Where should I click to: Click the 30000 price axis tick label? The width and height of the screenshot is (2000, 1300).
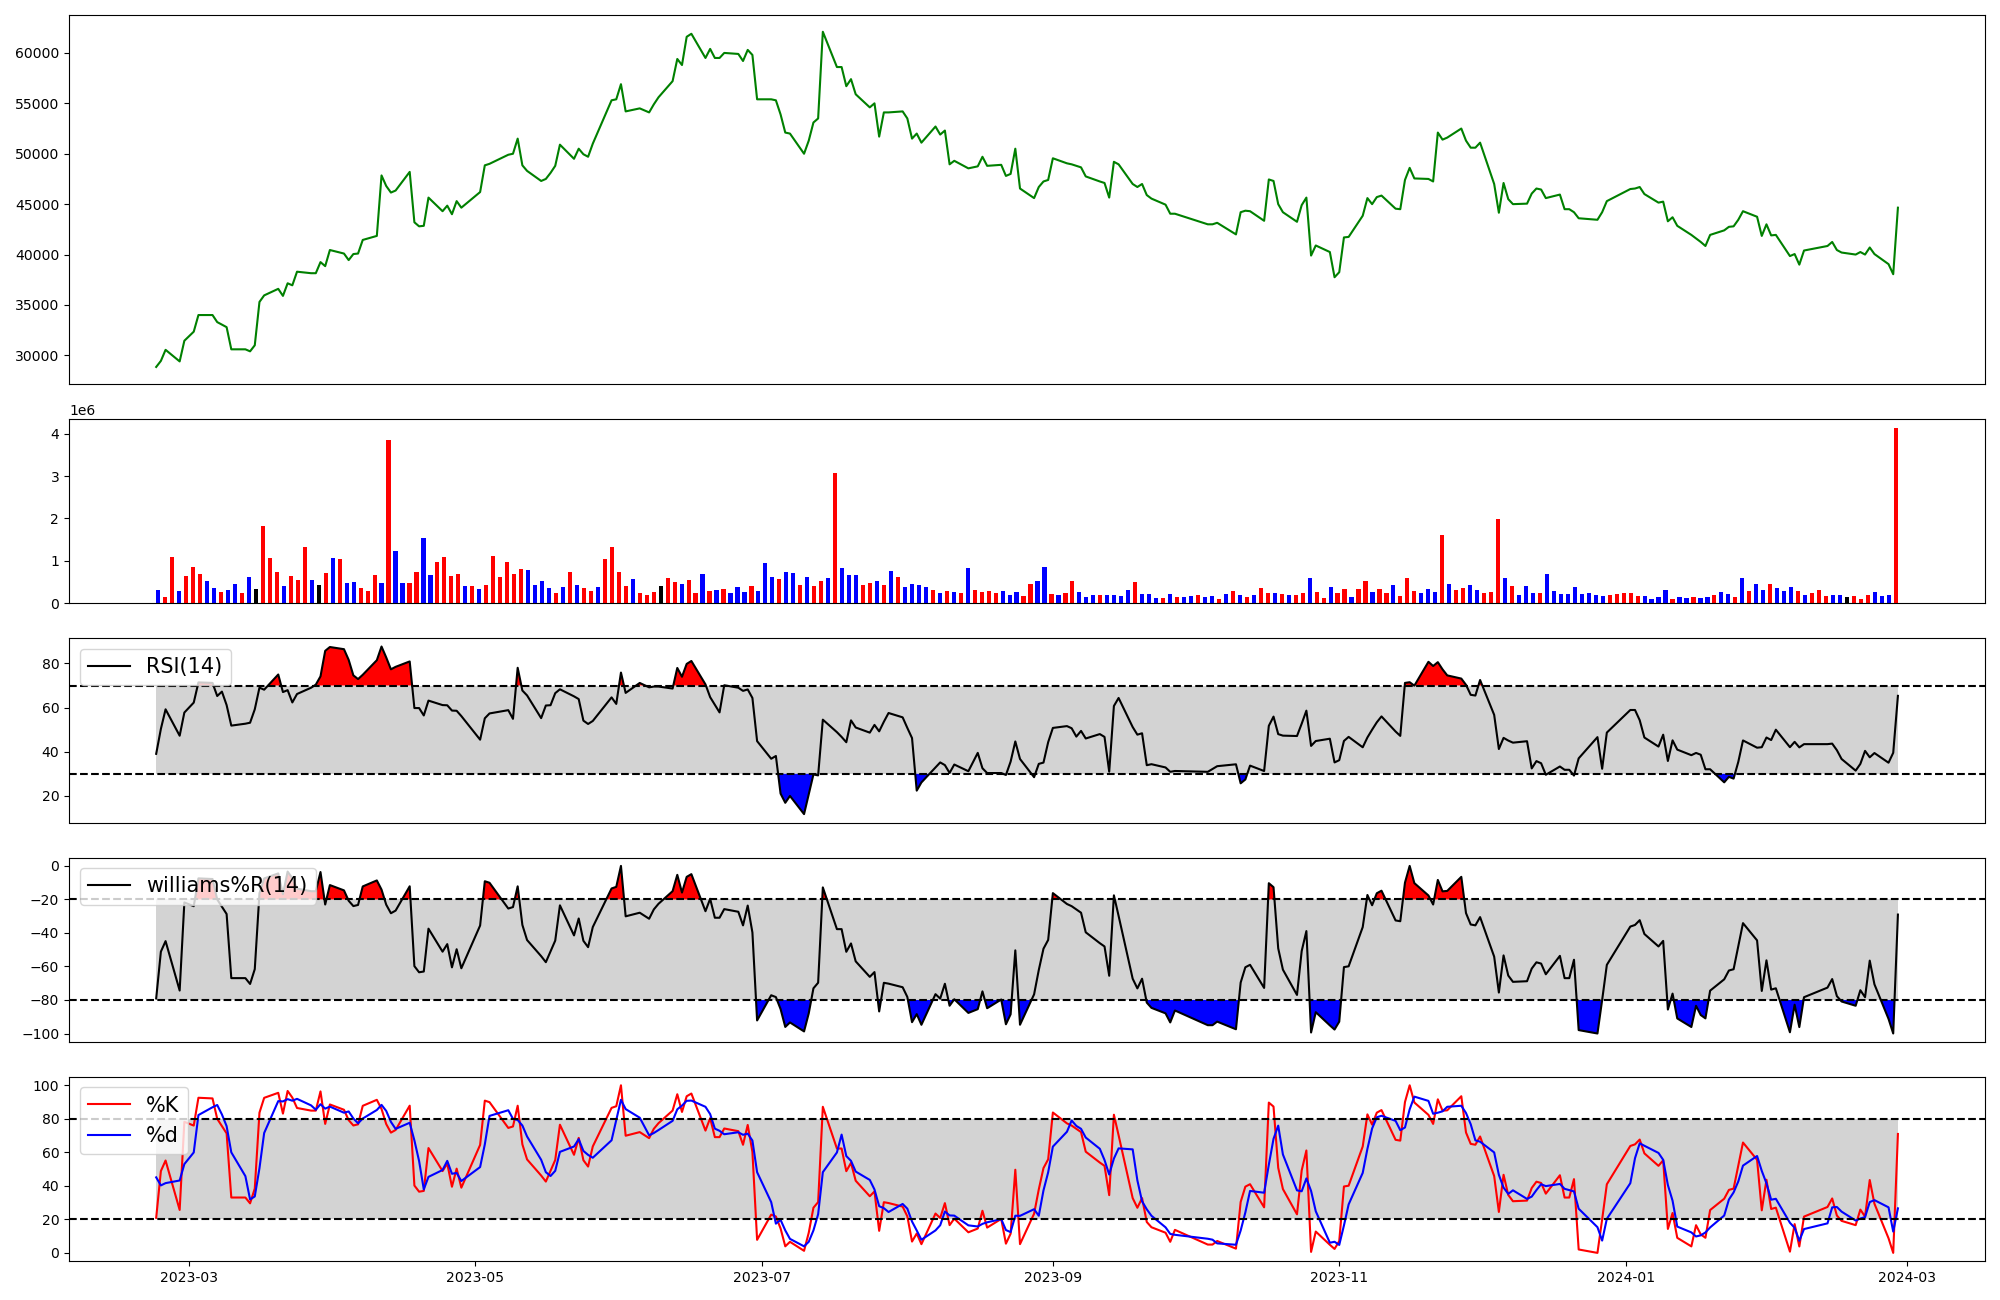(x=37, y=356)
